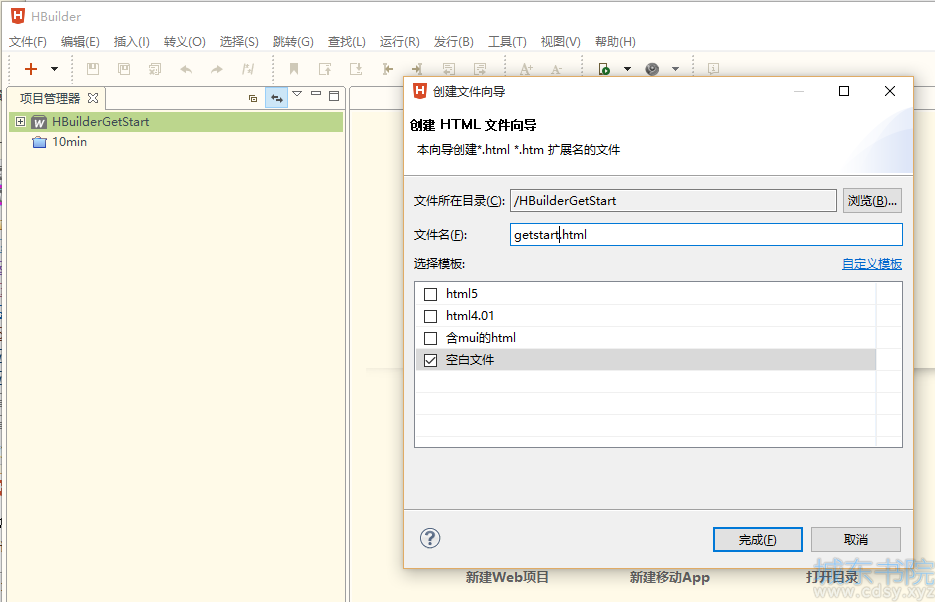This screenshot has width=935, height=602.
Task: Click the green run-in-browser icon
Action: 604,69
